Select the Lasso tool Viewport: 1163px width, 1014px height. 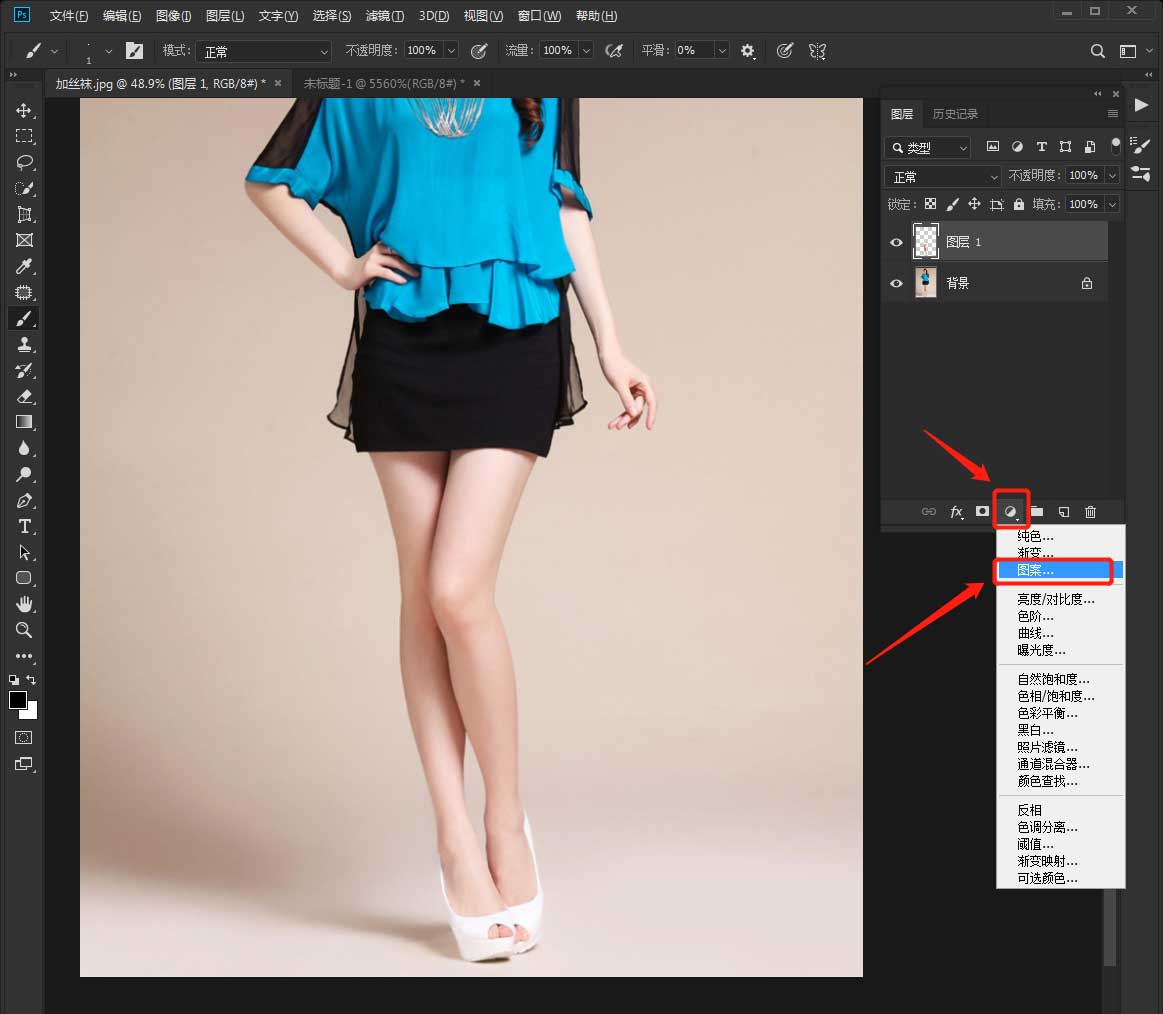point(24,162)
